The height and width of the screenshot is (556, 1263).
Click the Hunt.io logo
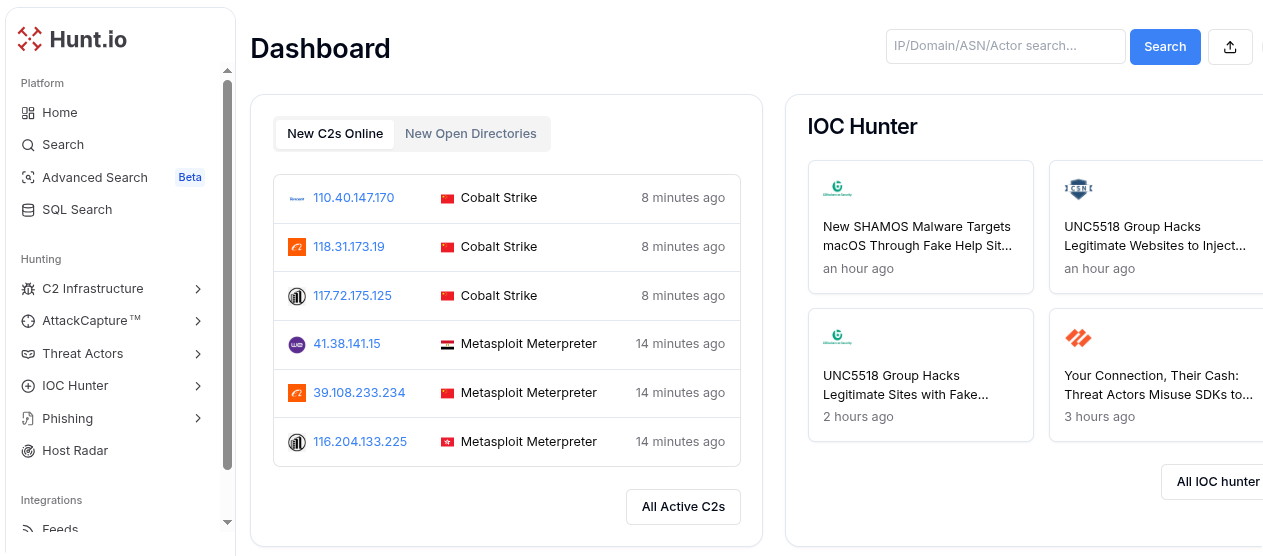coord(72,40)
